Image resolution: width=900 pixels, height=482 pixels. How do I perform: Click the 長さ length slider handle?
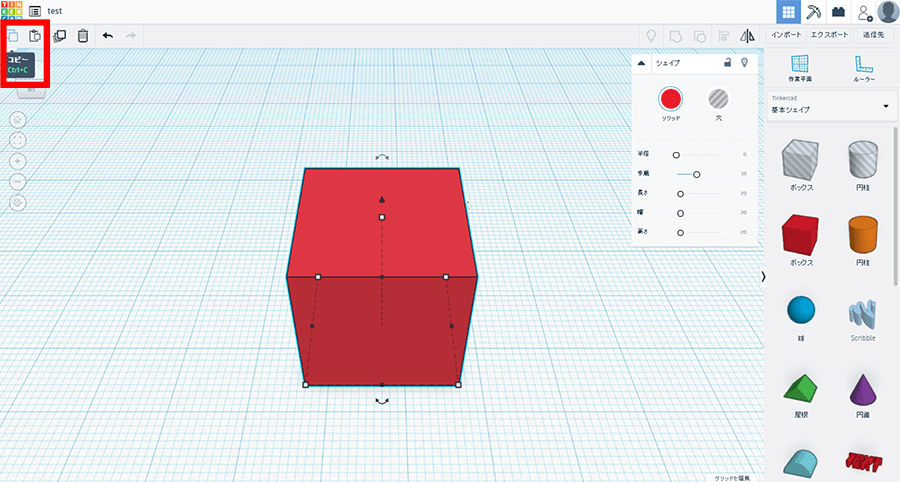click(x=680, y=194)
